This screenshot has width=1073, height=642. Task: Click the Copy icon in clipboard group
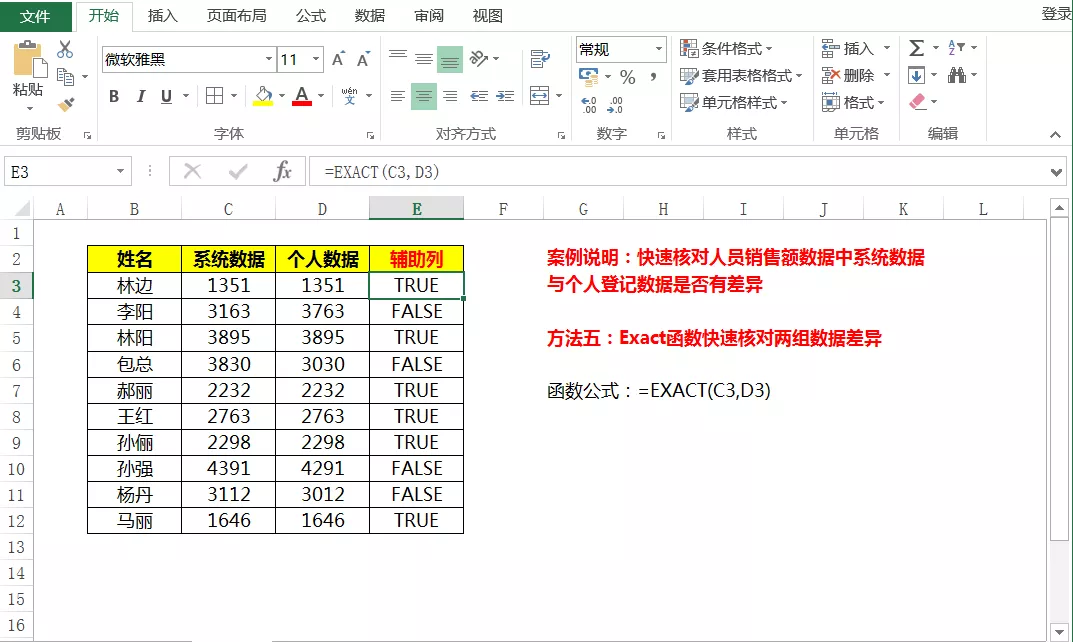coord(66,77)
